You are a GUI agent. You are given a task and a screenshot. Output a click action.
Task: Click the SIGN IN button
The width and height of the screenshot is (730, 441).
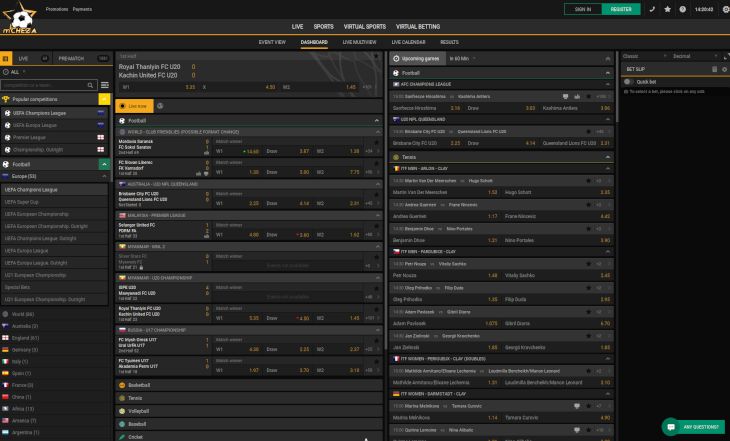583,9
